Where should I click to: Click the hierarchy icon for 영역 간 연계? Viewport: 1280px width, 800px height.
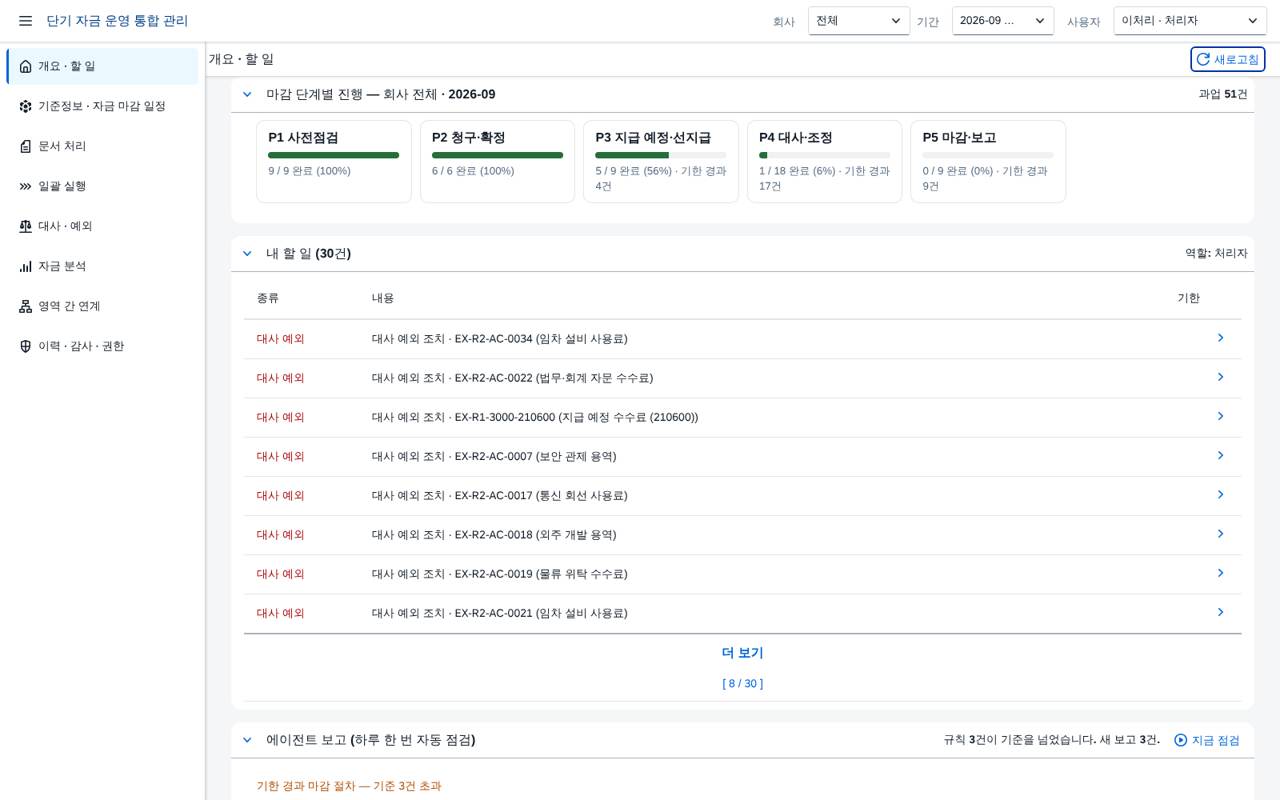[x=26, y=306]
